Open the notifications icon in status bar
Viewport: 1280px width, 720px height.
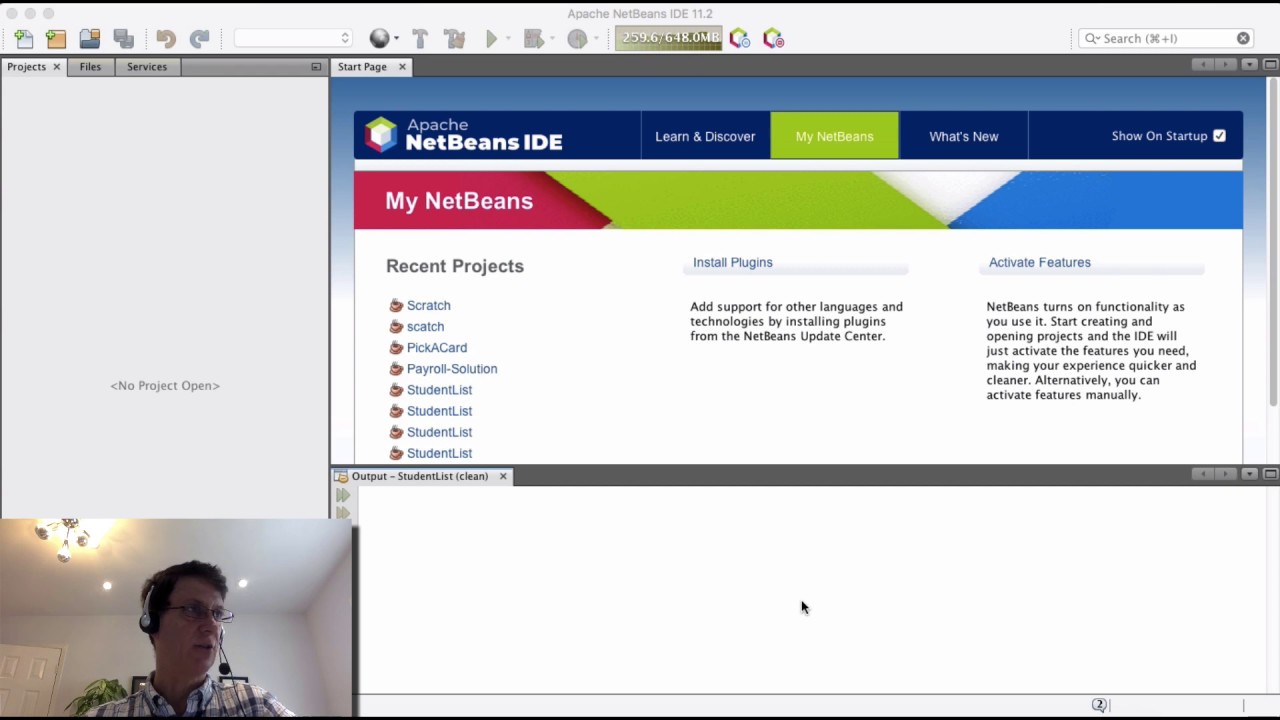(1099, 705)
